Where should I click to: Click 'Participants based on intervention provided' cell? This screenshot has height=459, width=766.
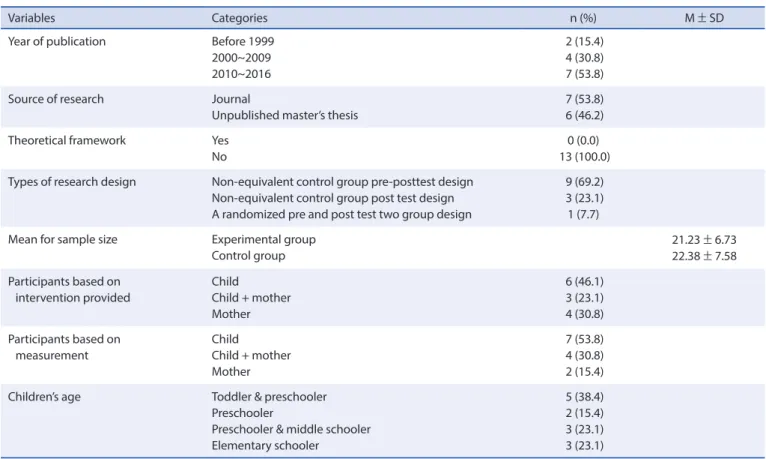[x=69, y=290]
